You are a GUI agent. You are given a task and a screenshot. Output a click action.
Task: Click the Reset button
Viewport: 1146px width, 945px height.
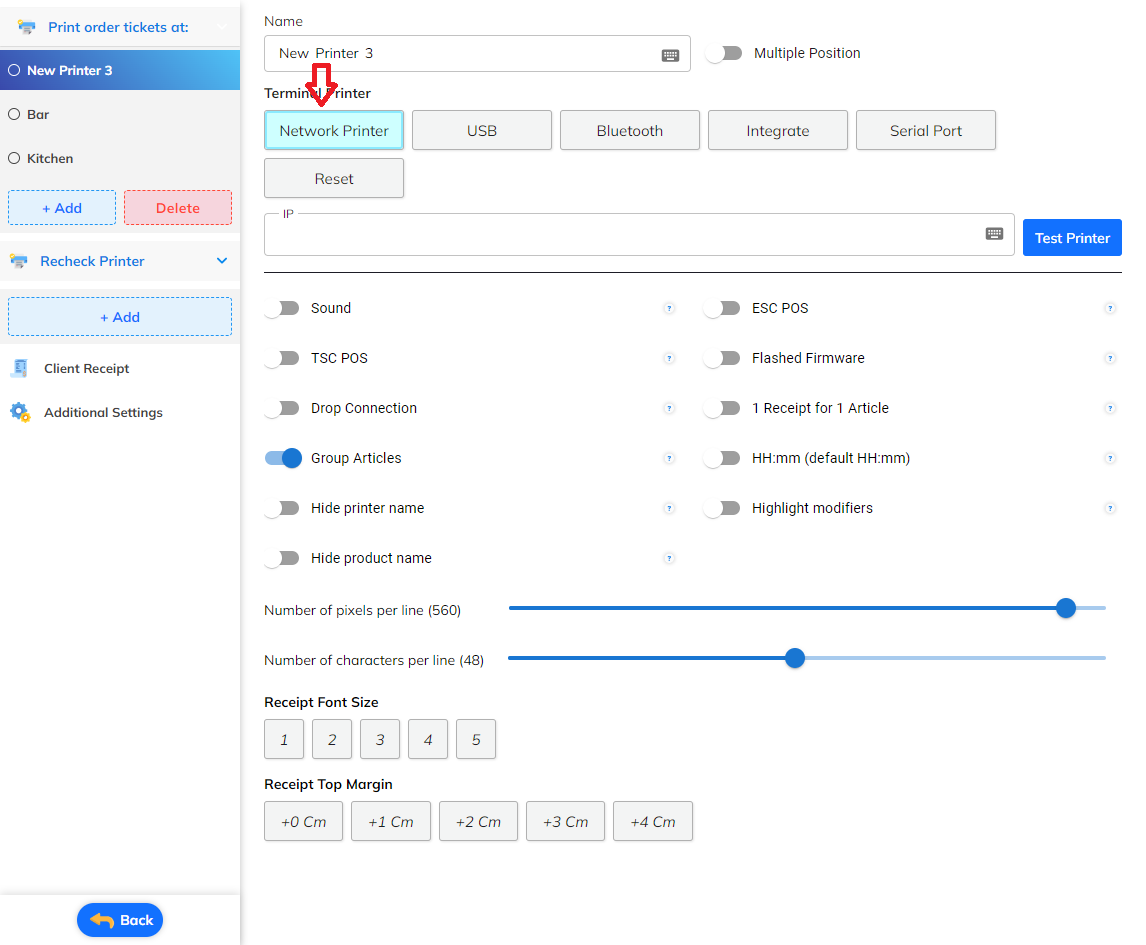334,179
